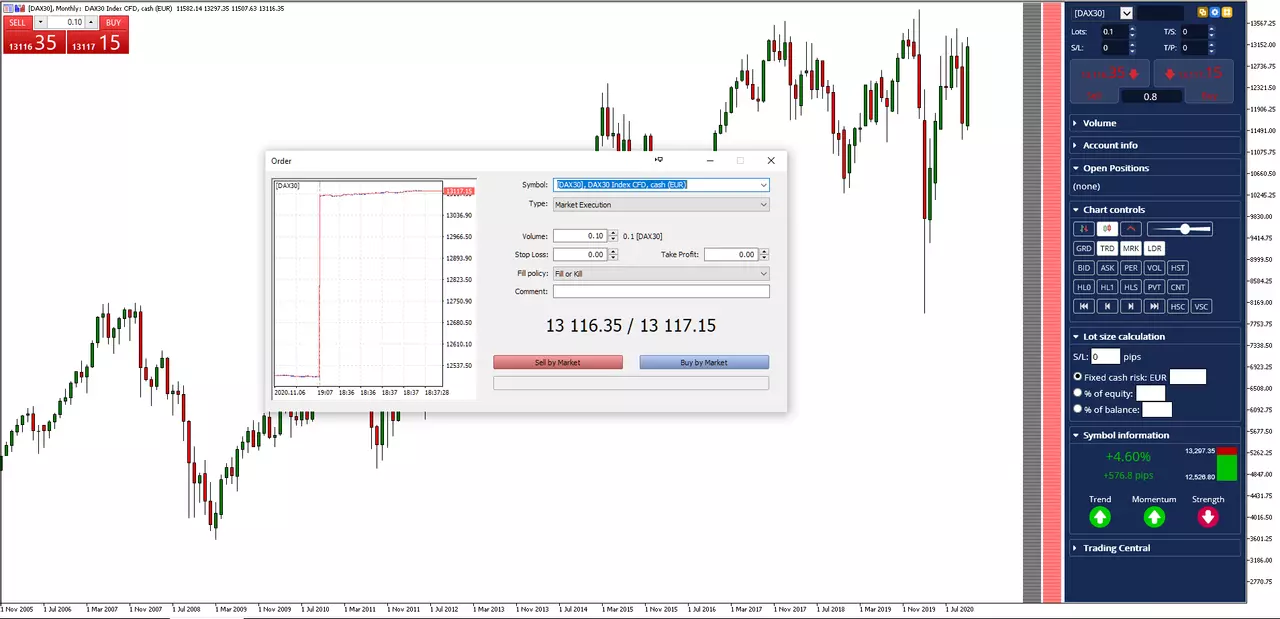Toggle the ASK line button

(x=1107, y=268)
